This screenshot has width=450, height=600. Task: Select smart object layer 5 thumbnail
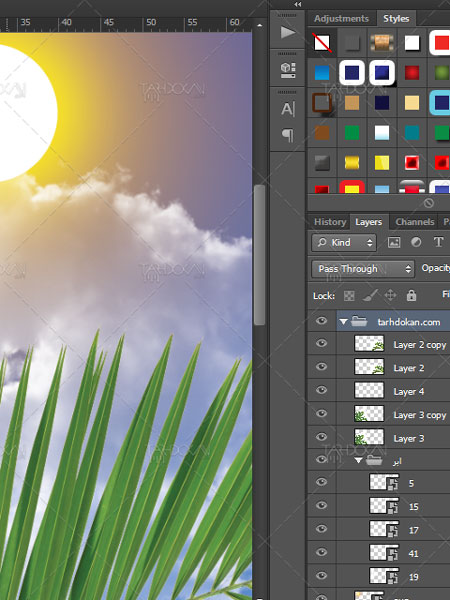coord(384,482)
